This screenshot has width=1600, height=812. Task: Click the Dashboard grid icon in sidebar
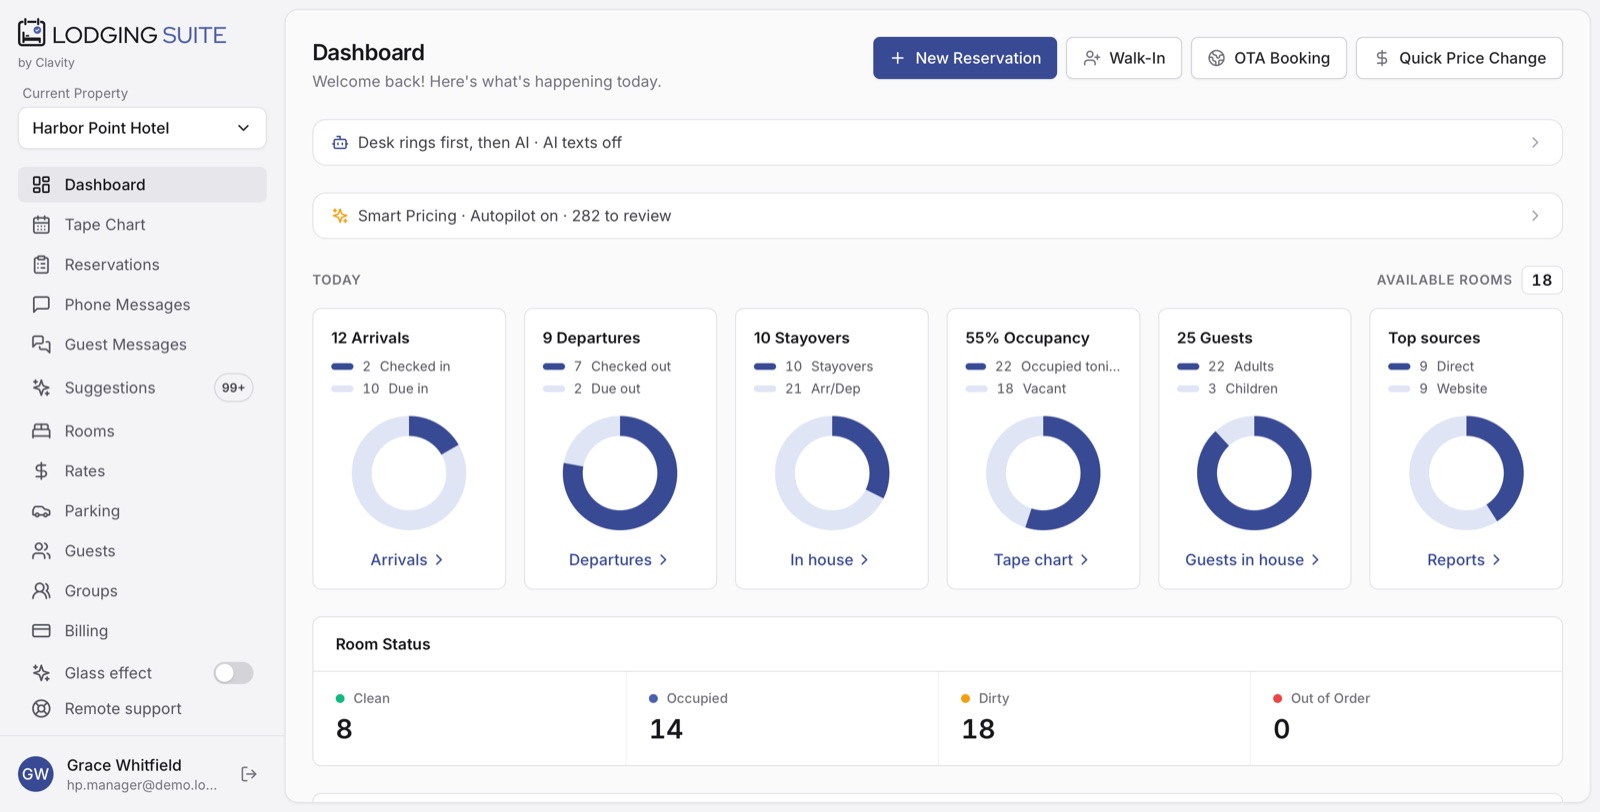click(x=41, y=185)
